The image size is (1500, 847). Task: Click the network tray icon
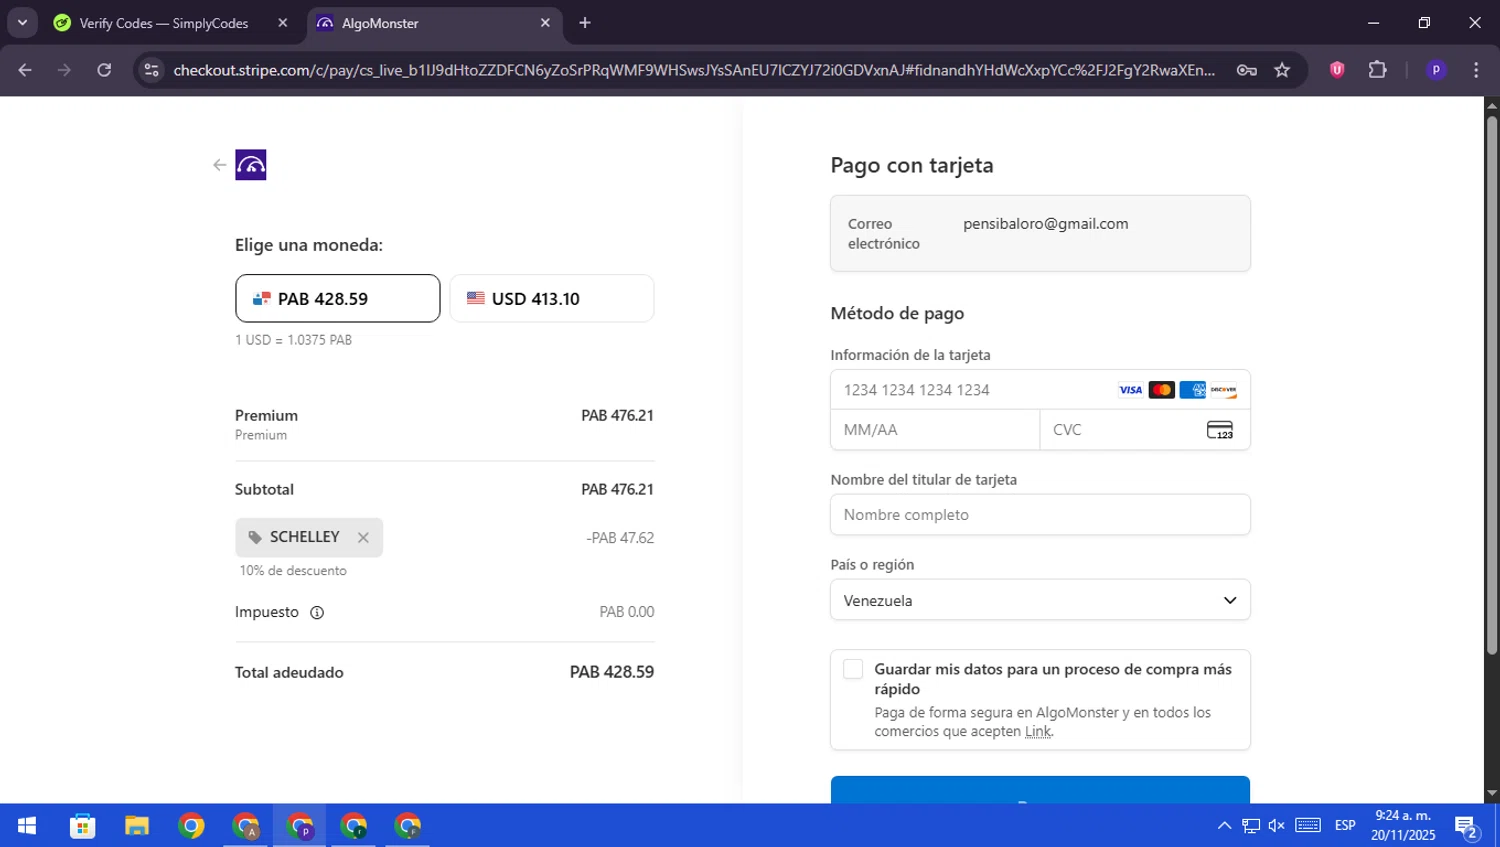coord(1251,826)
